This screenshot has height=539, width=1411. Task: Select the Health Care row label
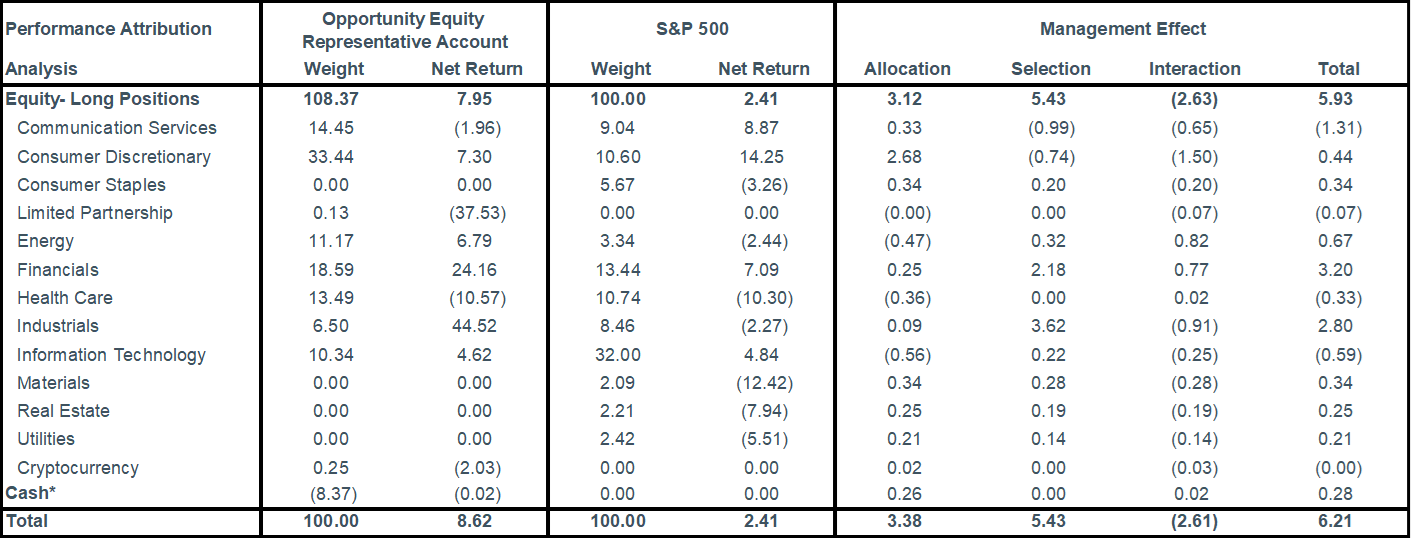pos(65,298)
